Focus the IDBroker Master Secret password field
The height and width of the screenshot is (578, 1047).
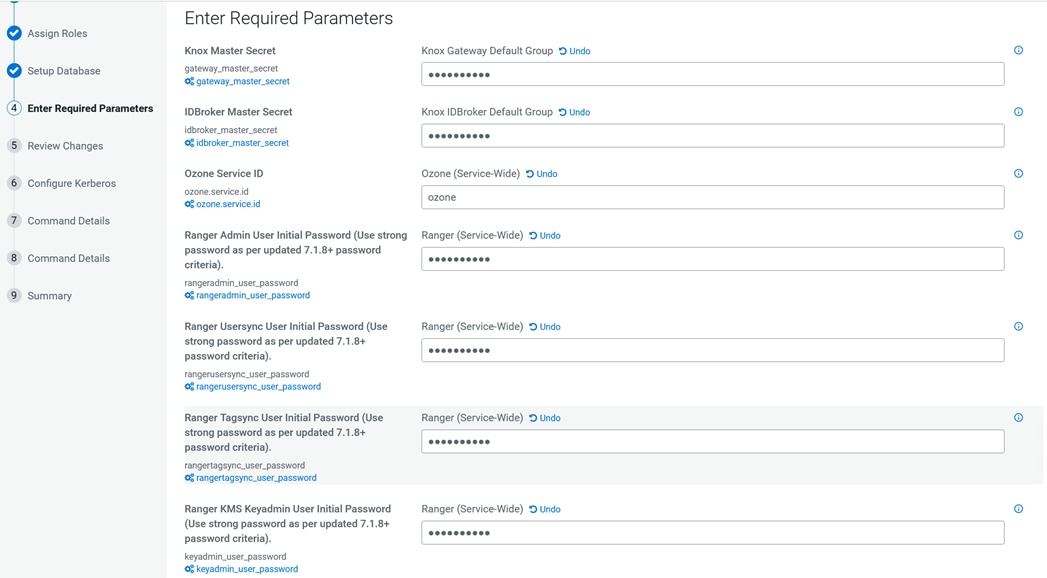point(712,135)
